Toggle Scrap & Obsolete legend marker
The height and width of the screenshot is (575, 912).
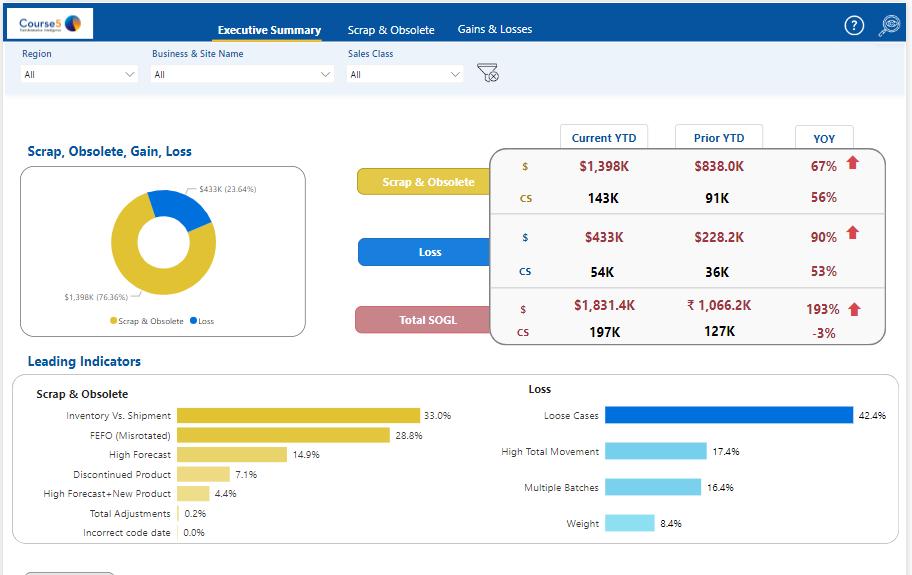113,320
